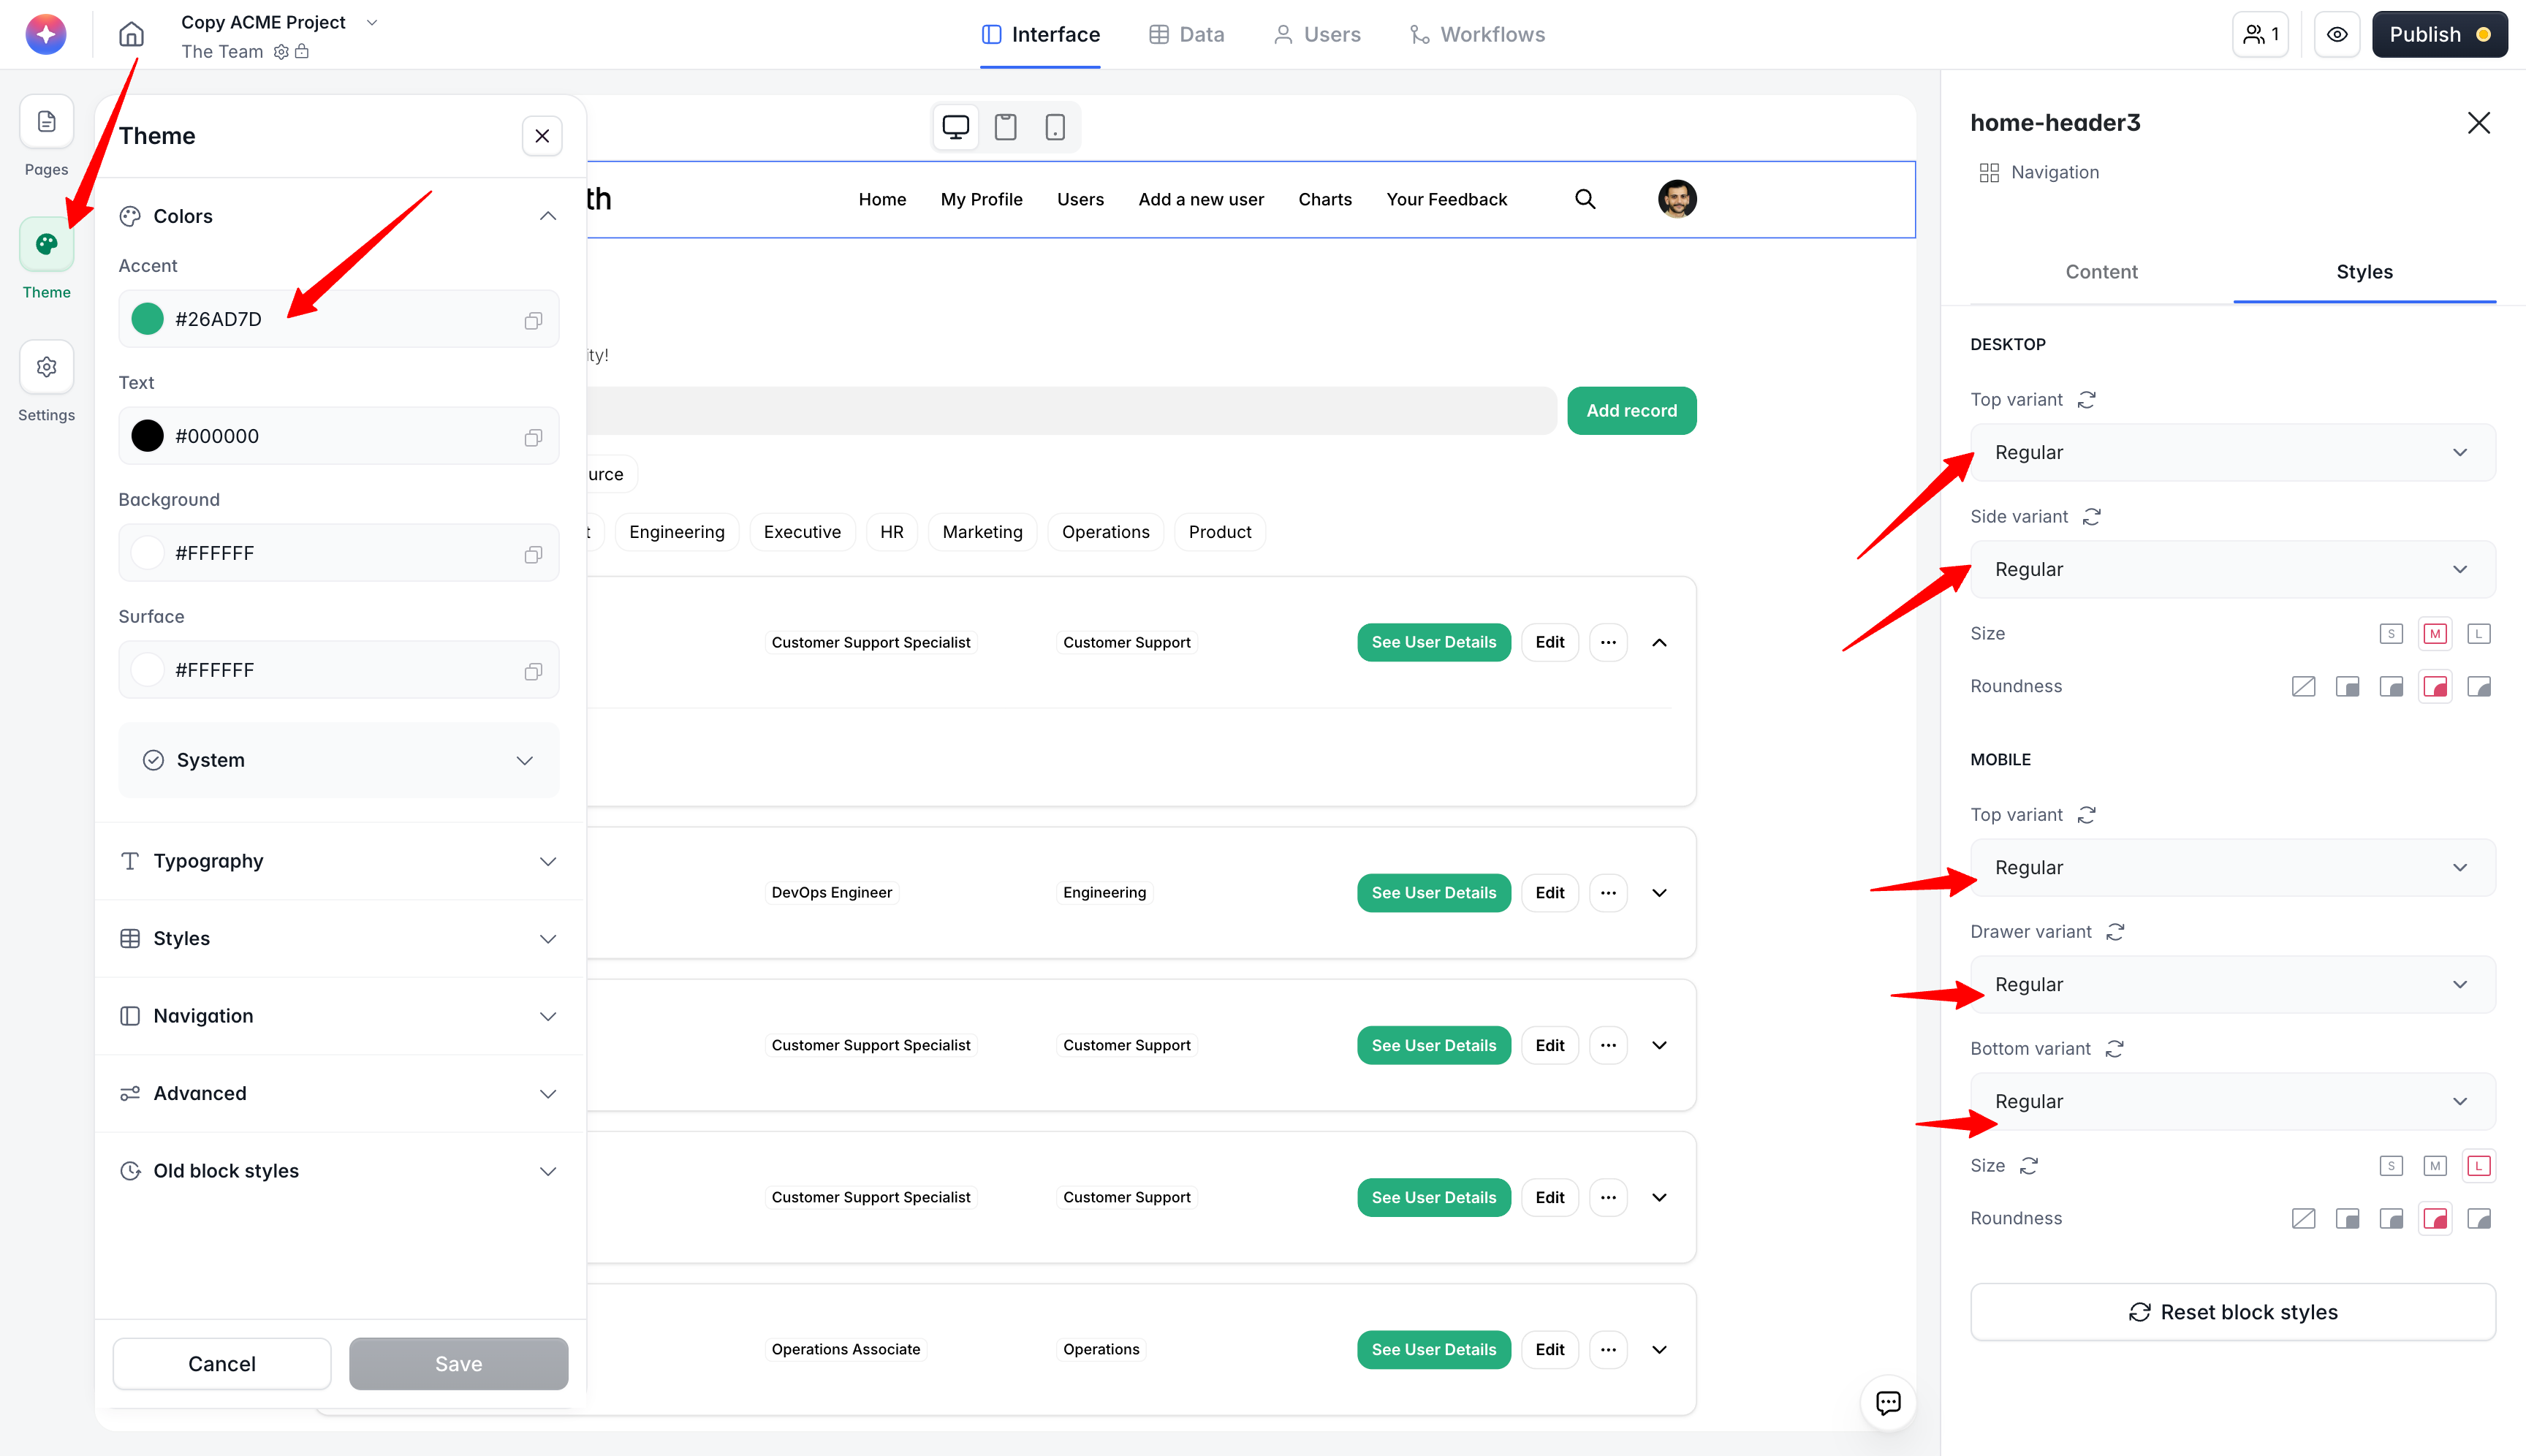Screen dimensions: 2526x1456
Task: Select mobile size M option
Action: (x=2434, y=1166)
